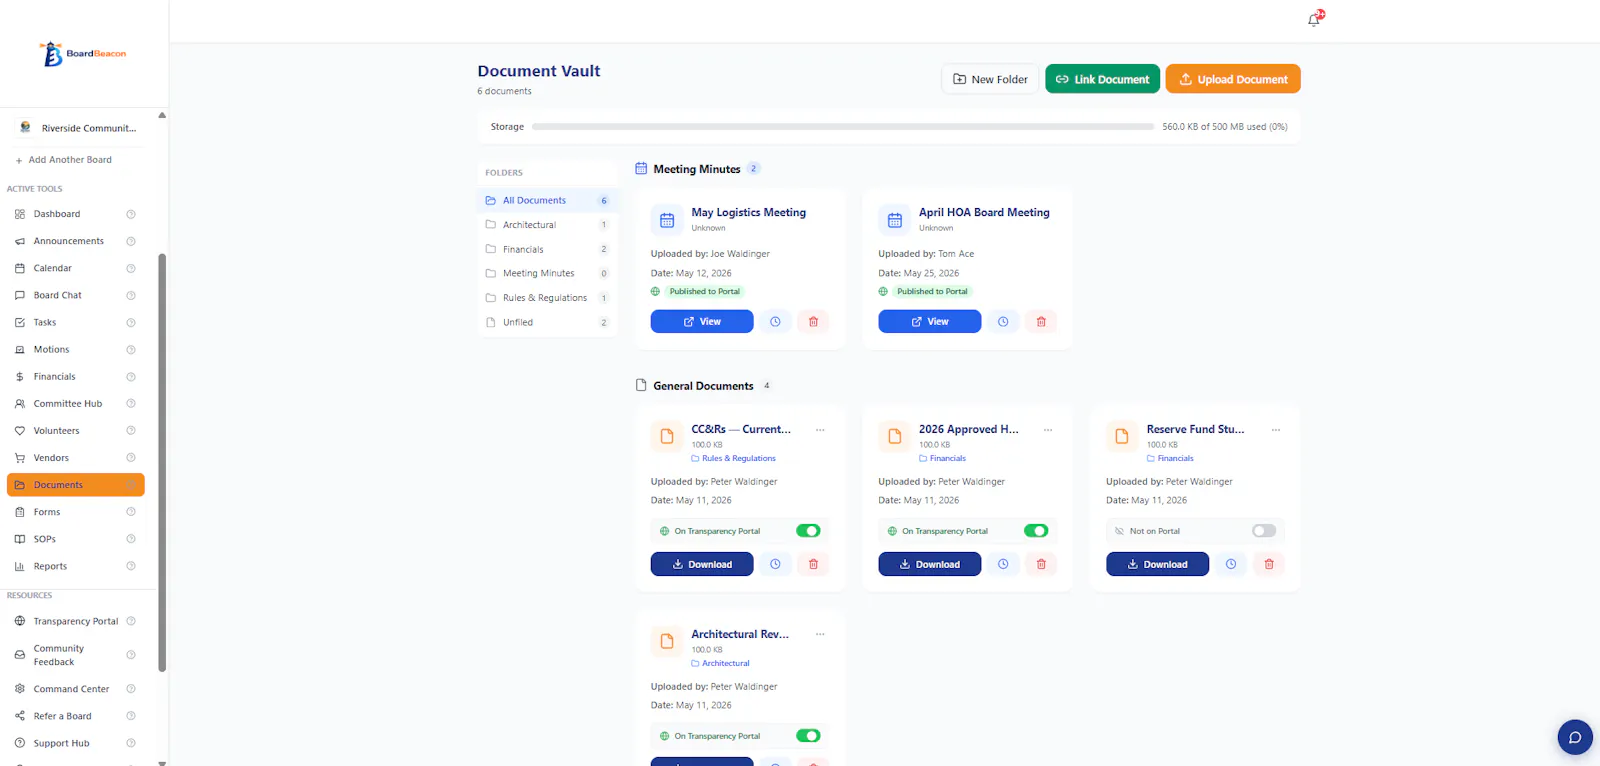
Task: Click the Upload Document button
Action: coord(1233,79)
